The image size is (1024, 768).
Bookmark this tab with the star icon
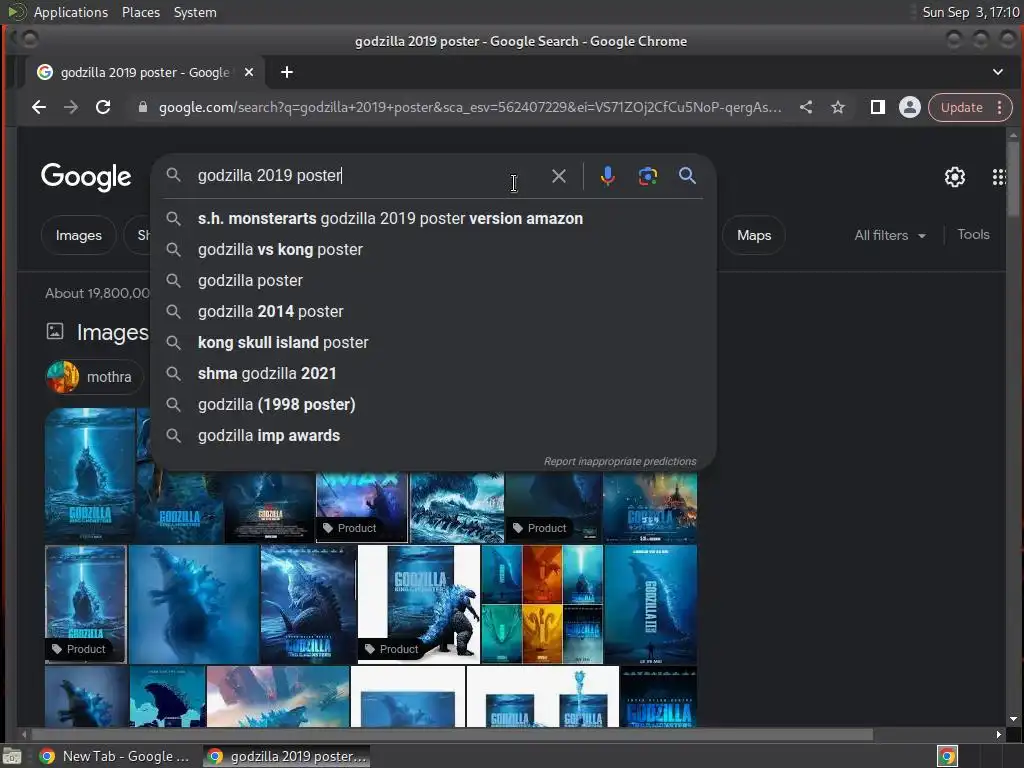click(x=838, y=107)
